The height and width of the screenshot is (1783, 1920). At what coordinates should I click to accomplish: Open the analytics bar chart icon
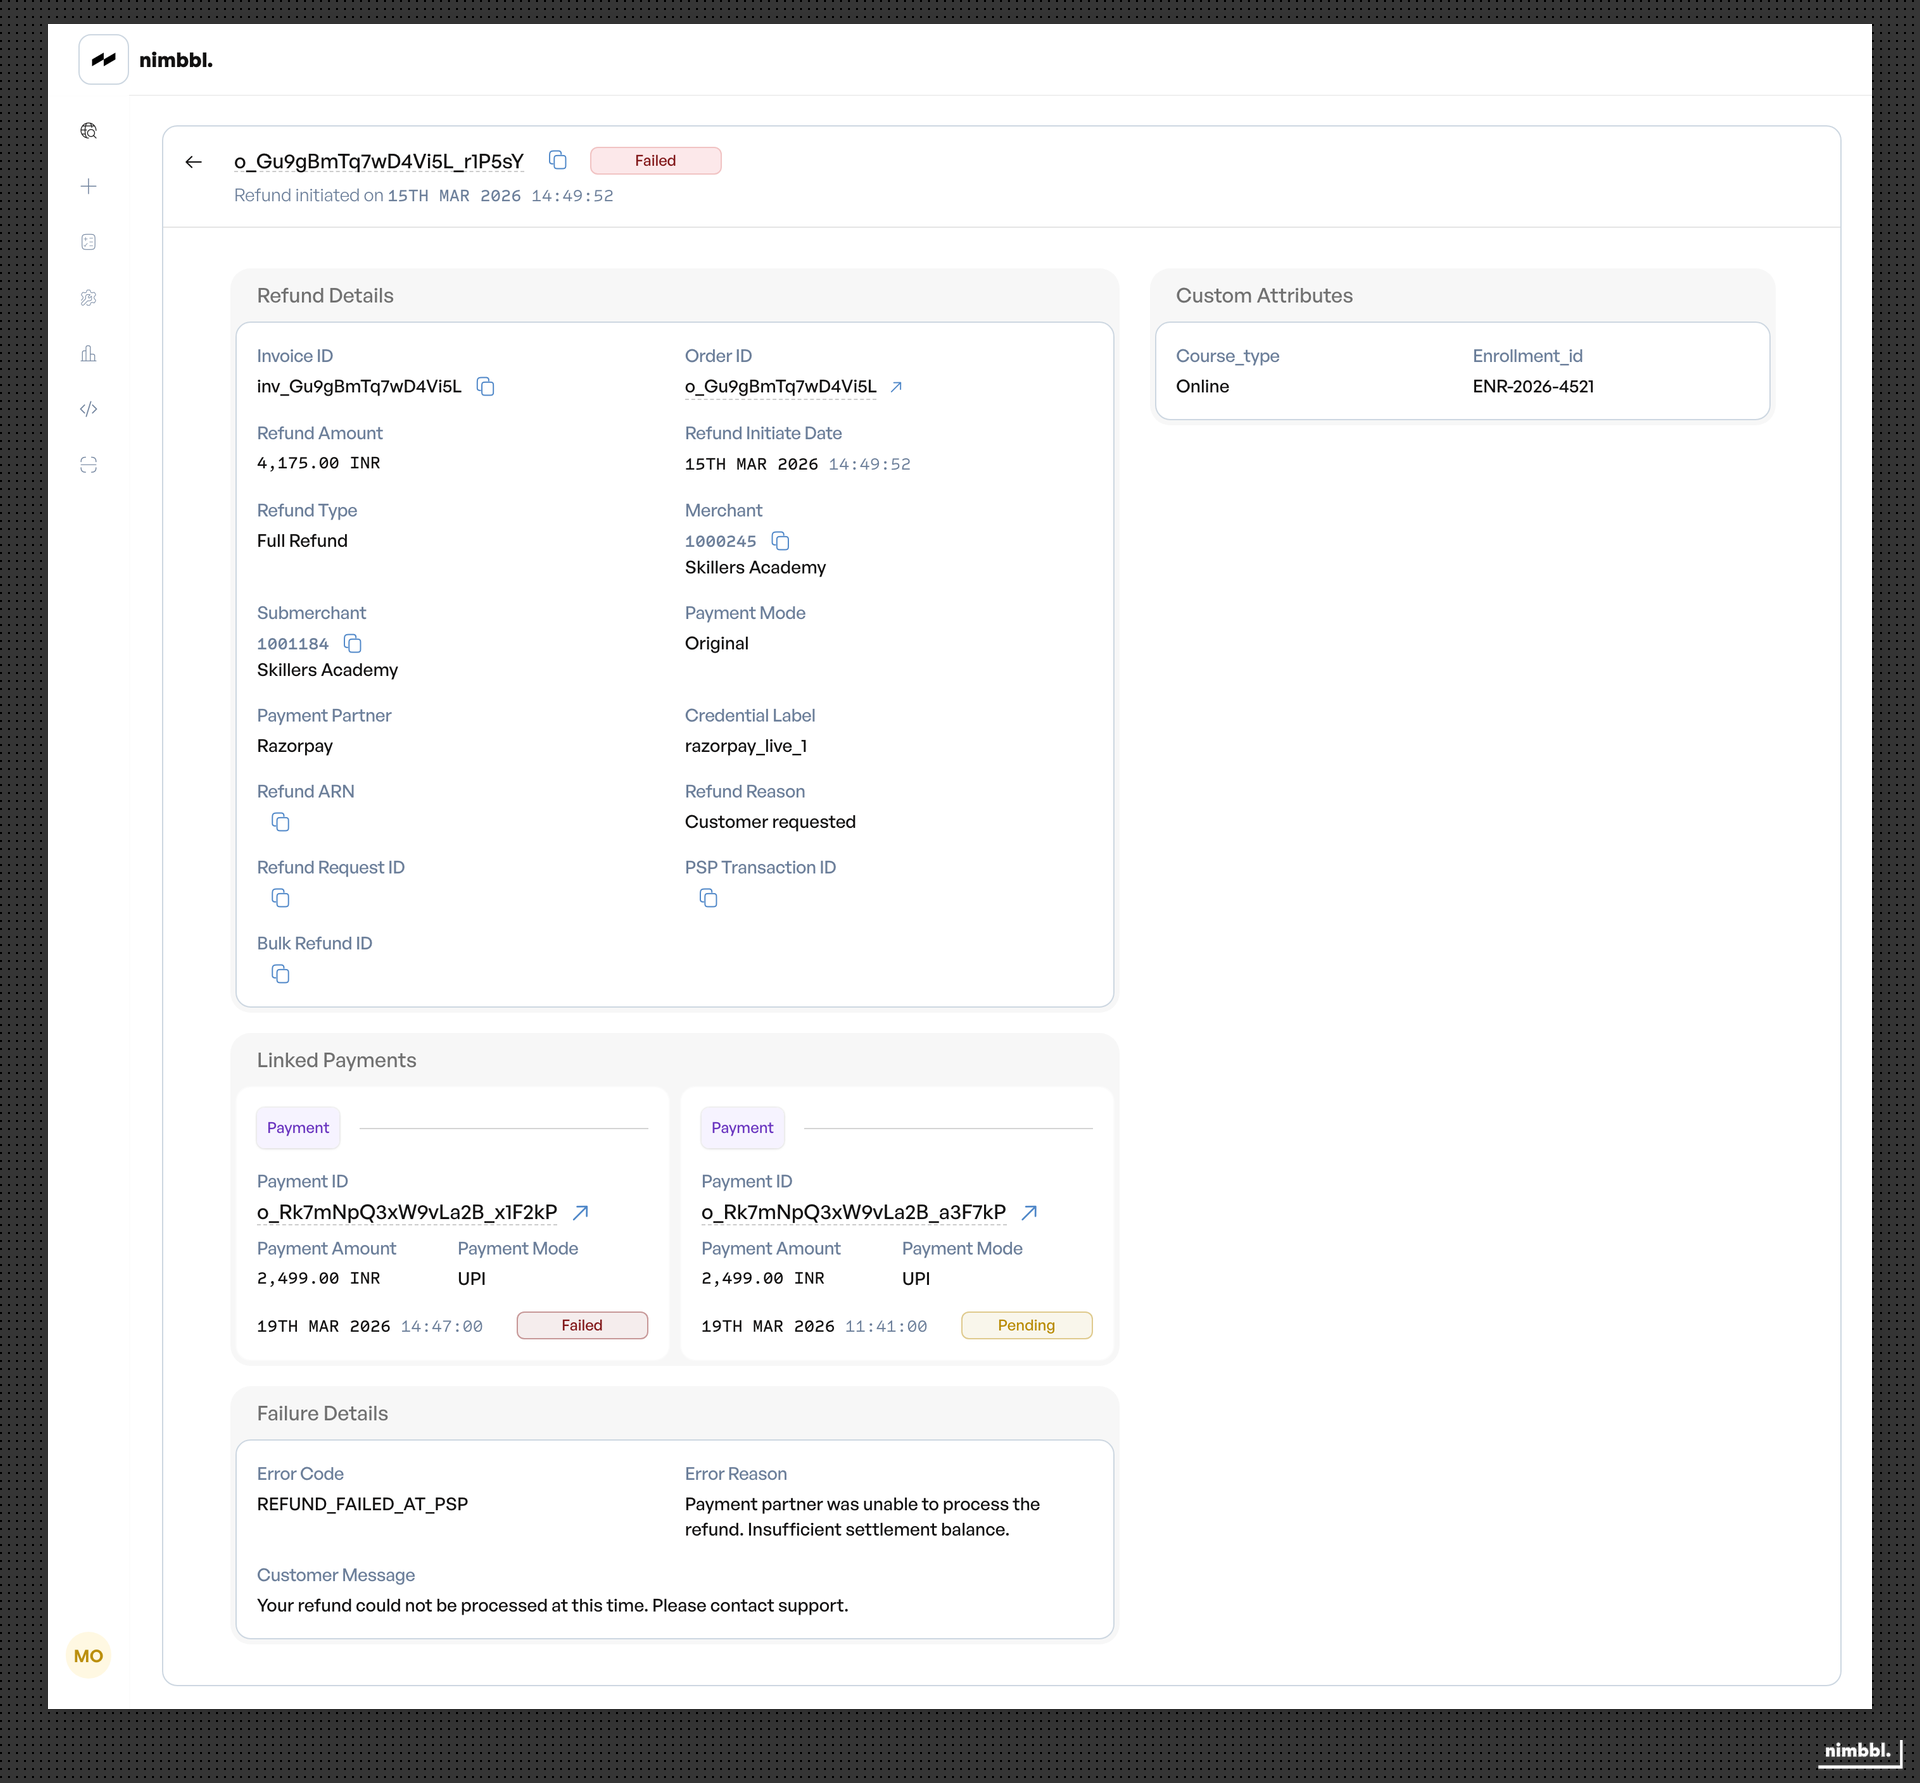[x=89, y=354]
